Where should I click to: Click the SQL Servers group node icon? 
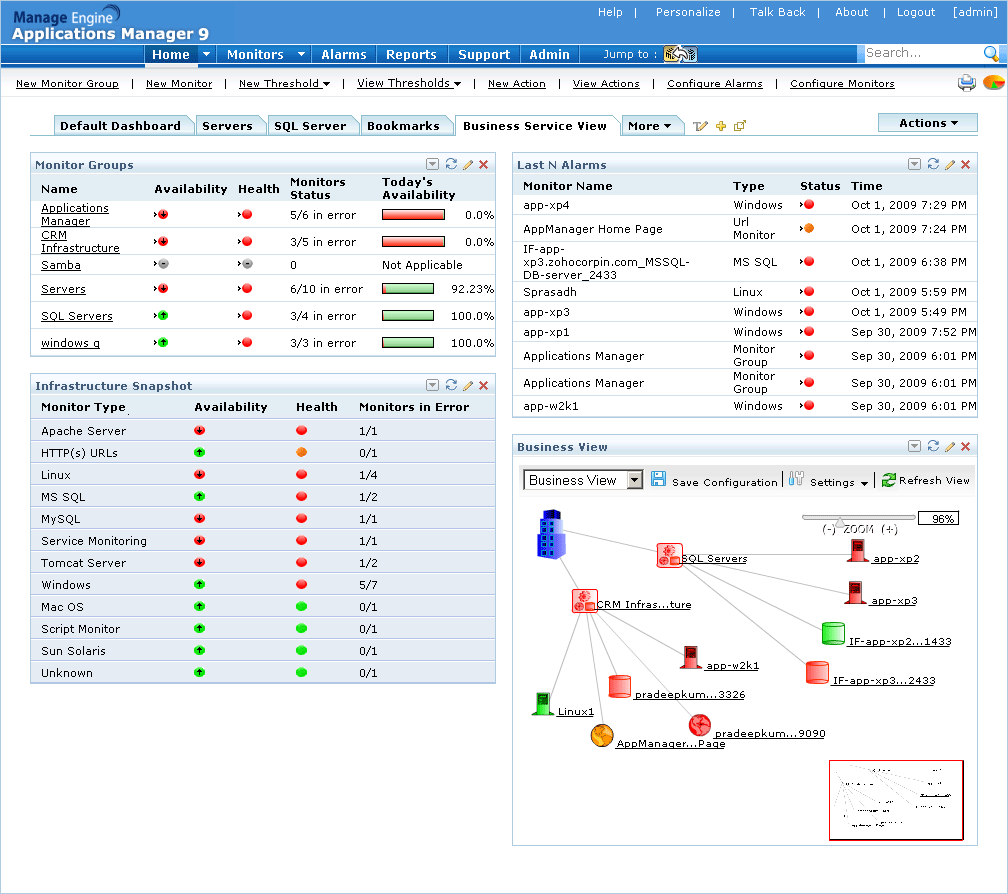669,556
